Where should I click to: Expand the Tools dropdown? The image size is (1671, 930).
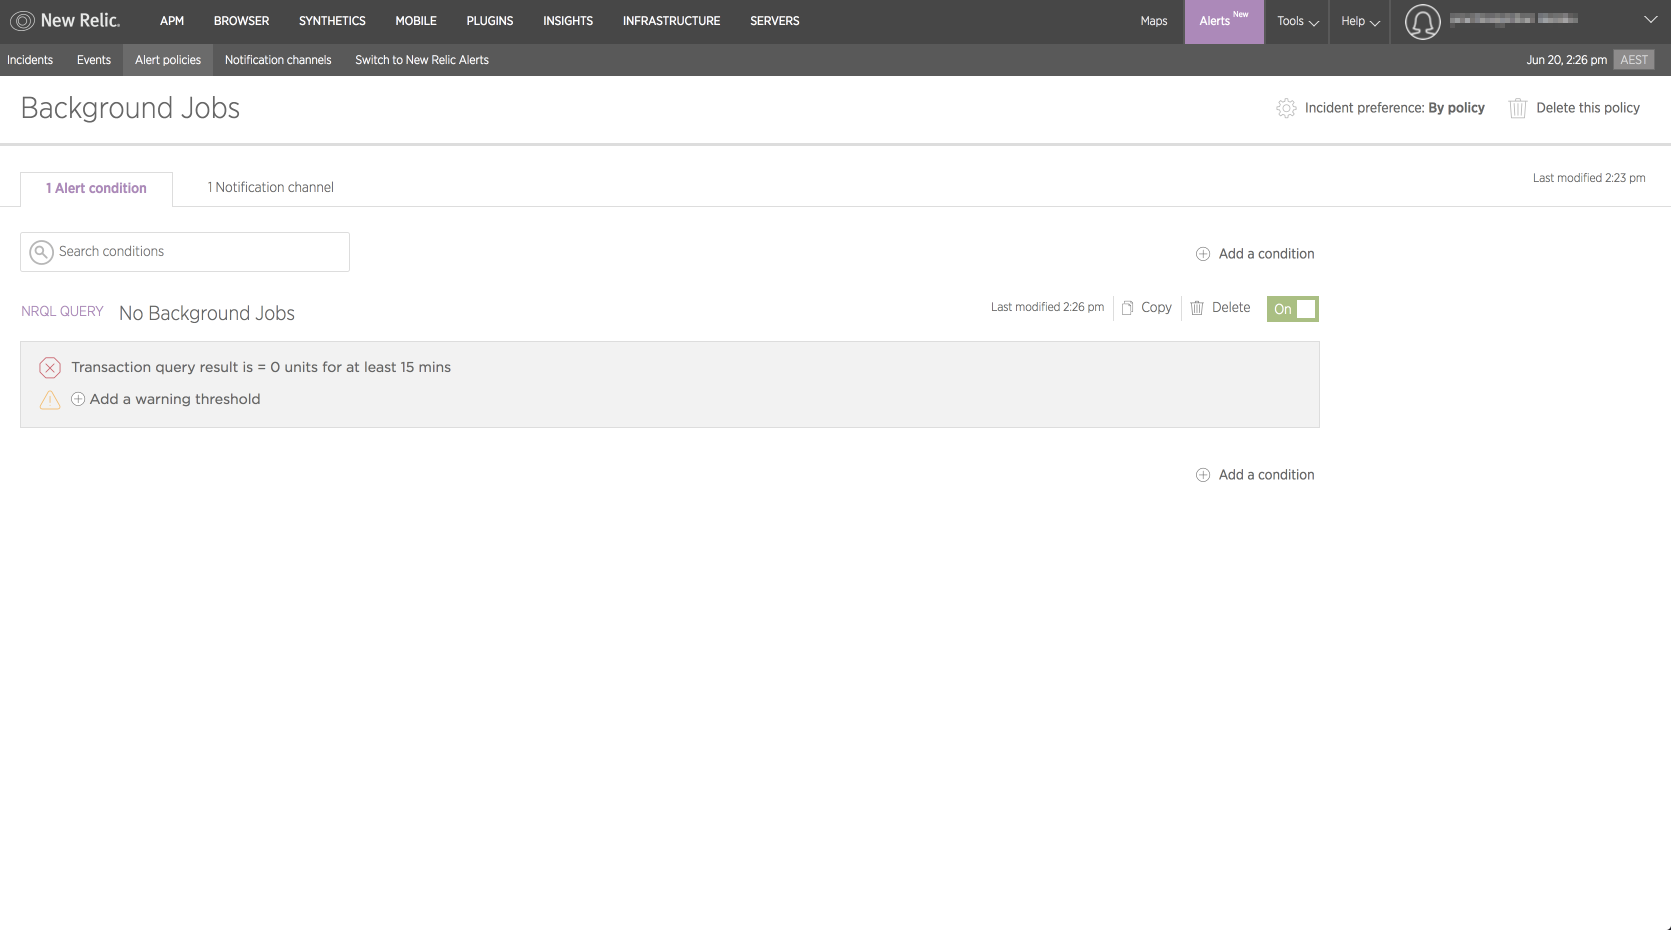point(1297,21)
